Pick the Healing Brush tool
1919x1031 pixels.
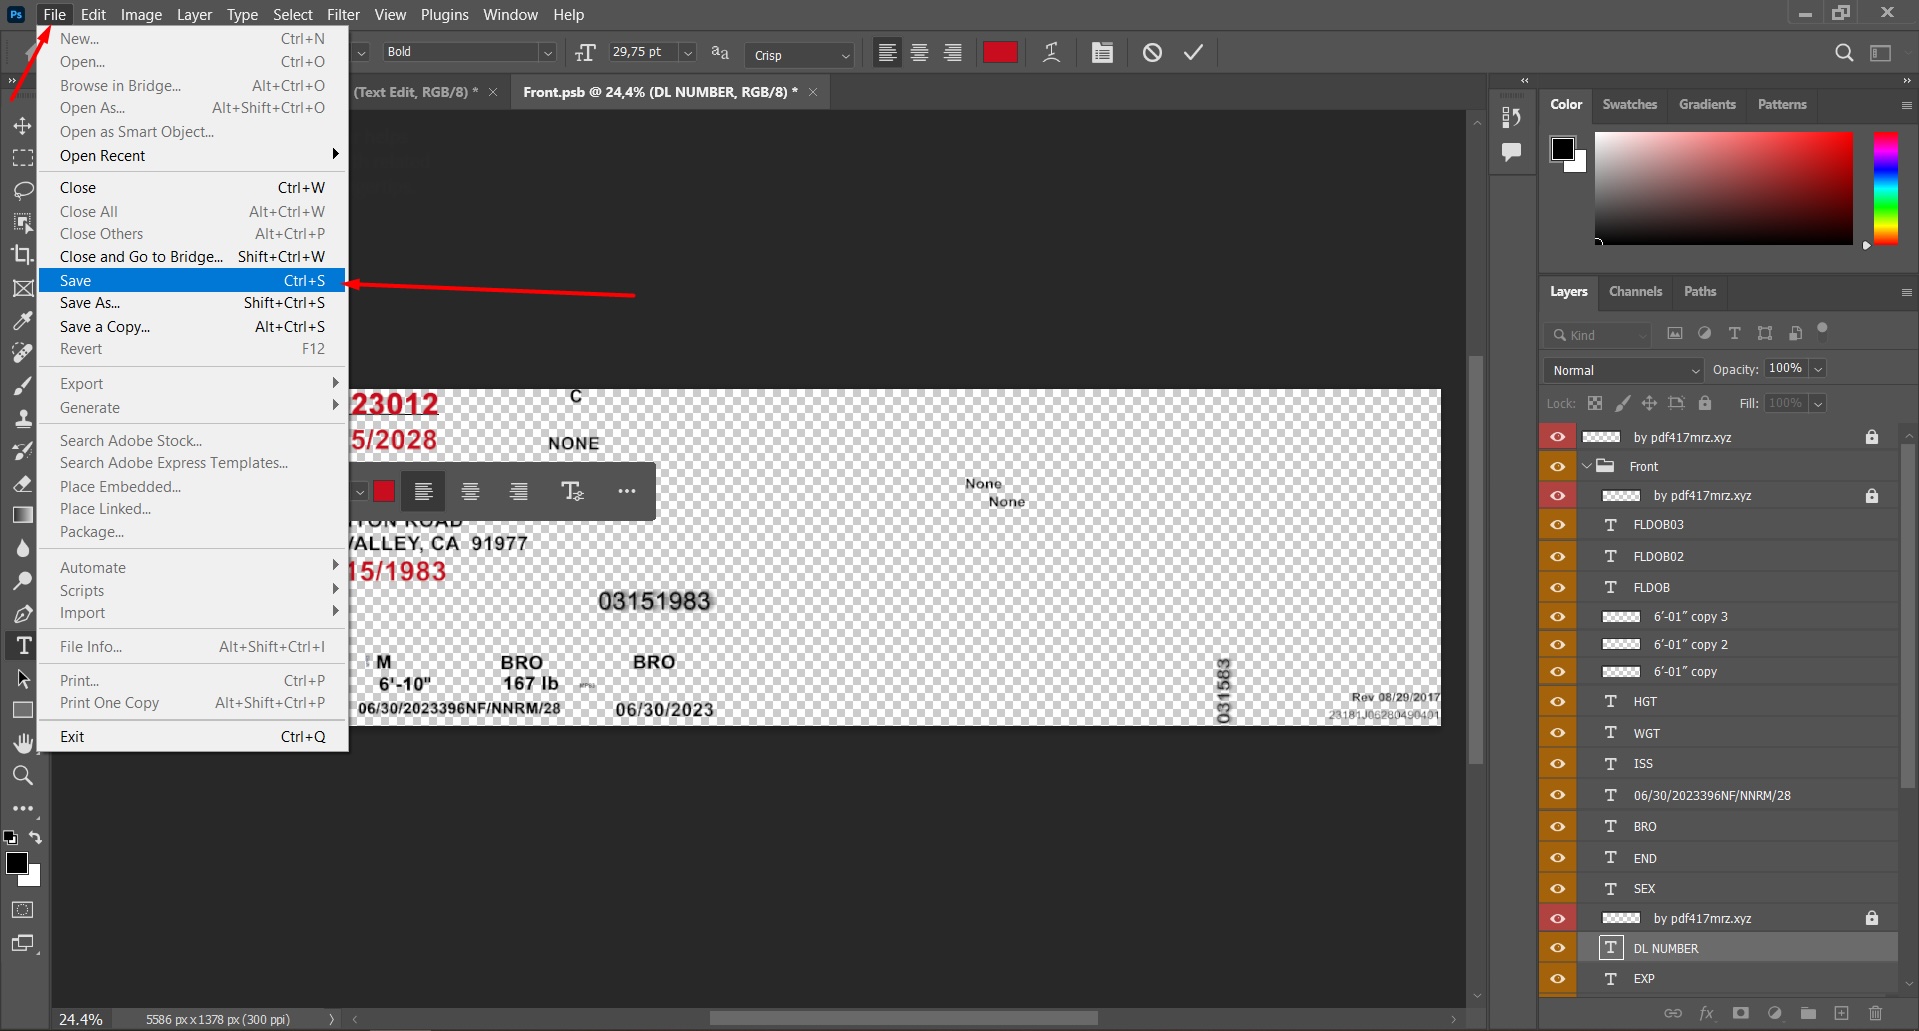click(x=22, y=352)
